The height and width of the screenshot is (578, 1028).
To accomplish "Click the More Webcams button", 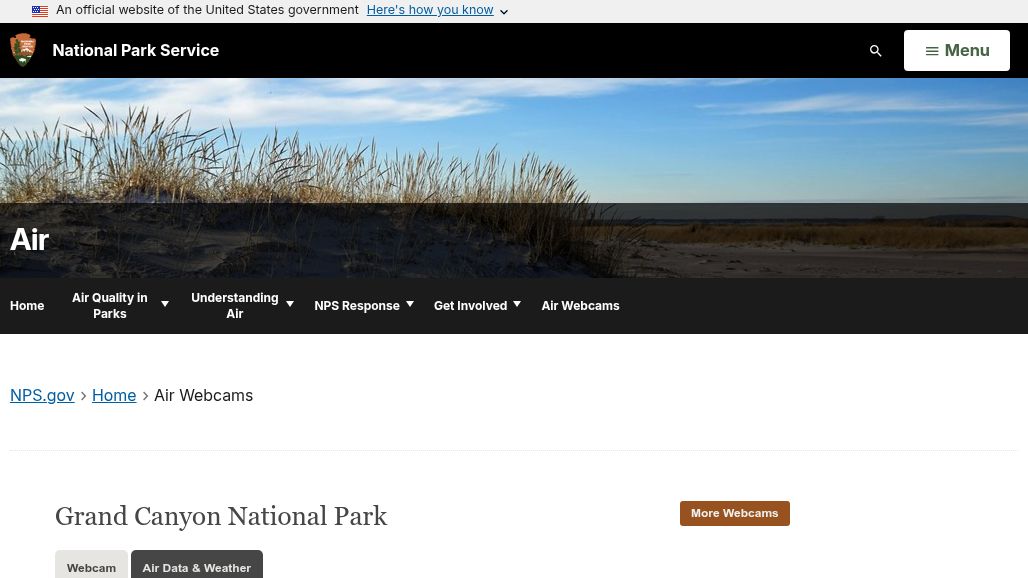I will [x=734, y=513].
